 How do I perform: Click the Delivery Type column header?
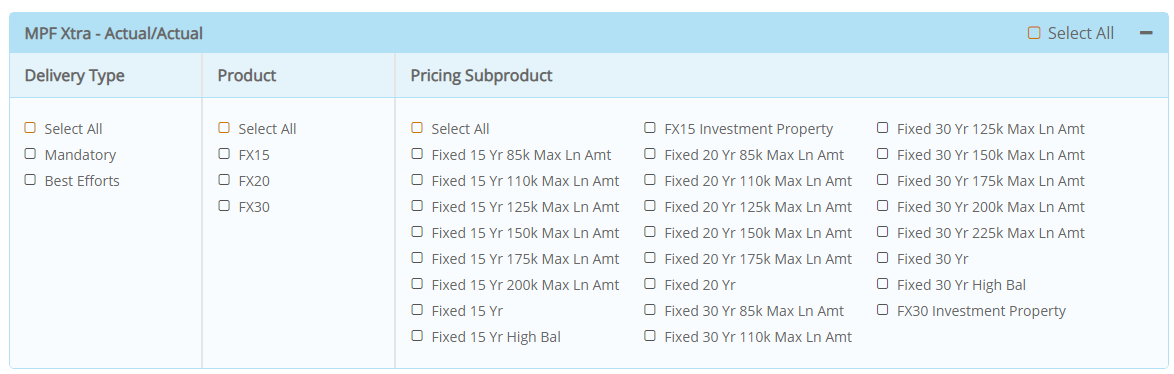(75, 76)
